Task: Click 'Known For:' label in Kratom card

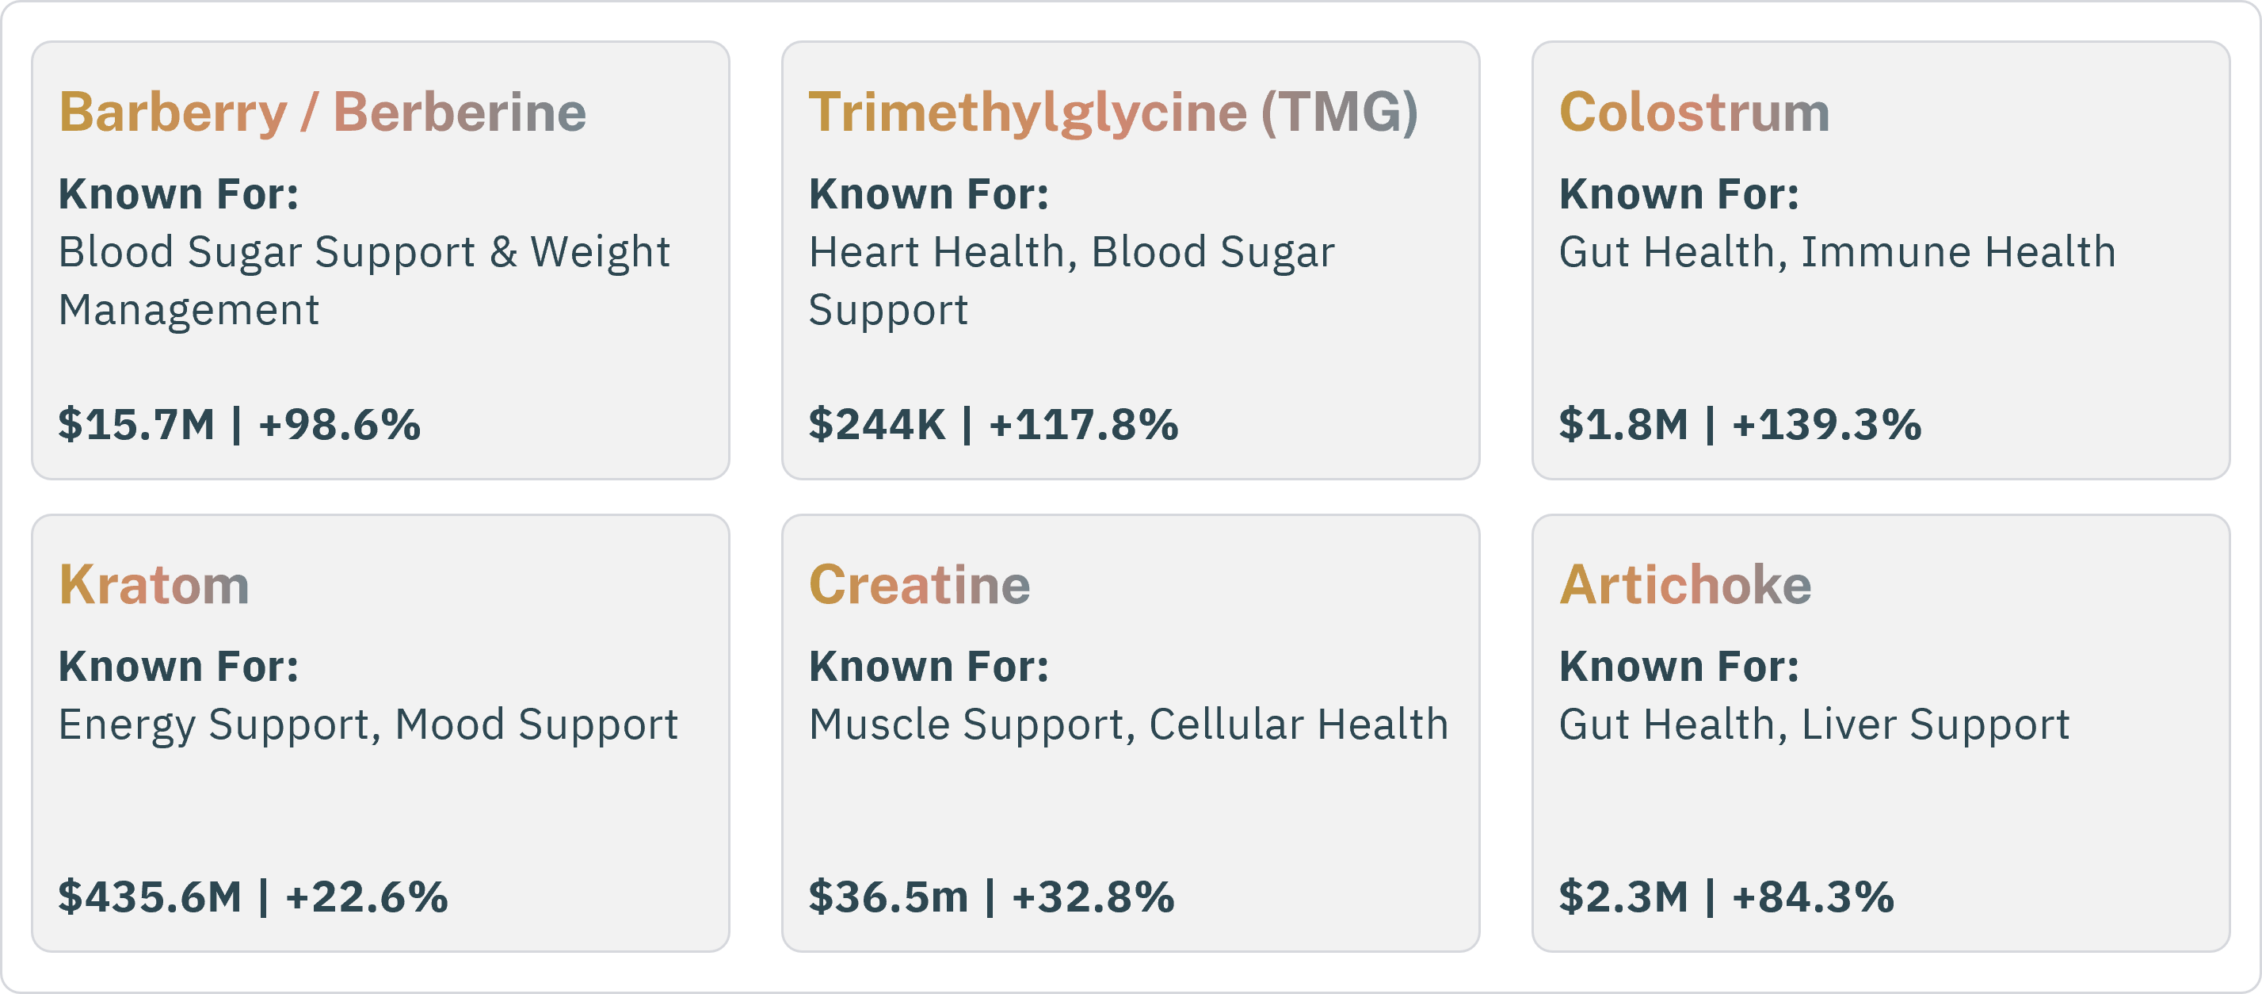Action: click(x=178, y=667)
